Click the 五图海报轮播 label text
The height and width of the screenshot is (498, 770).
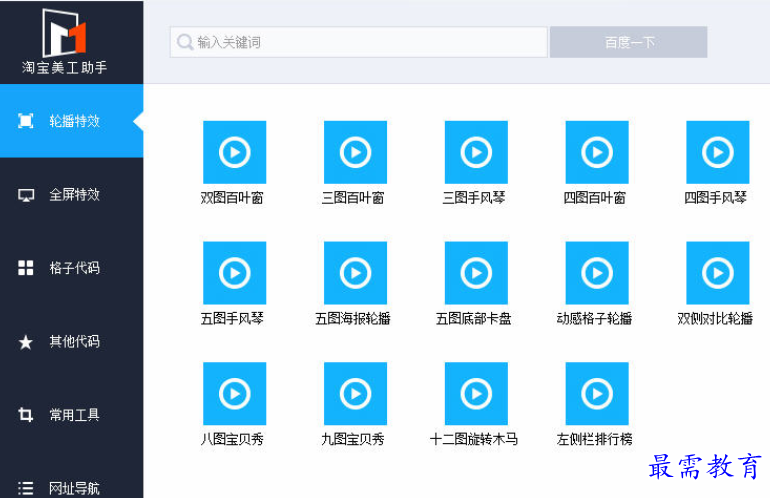(353, 319)
